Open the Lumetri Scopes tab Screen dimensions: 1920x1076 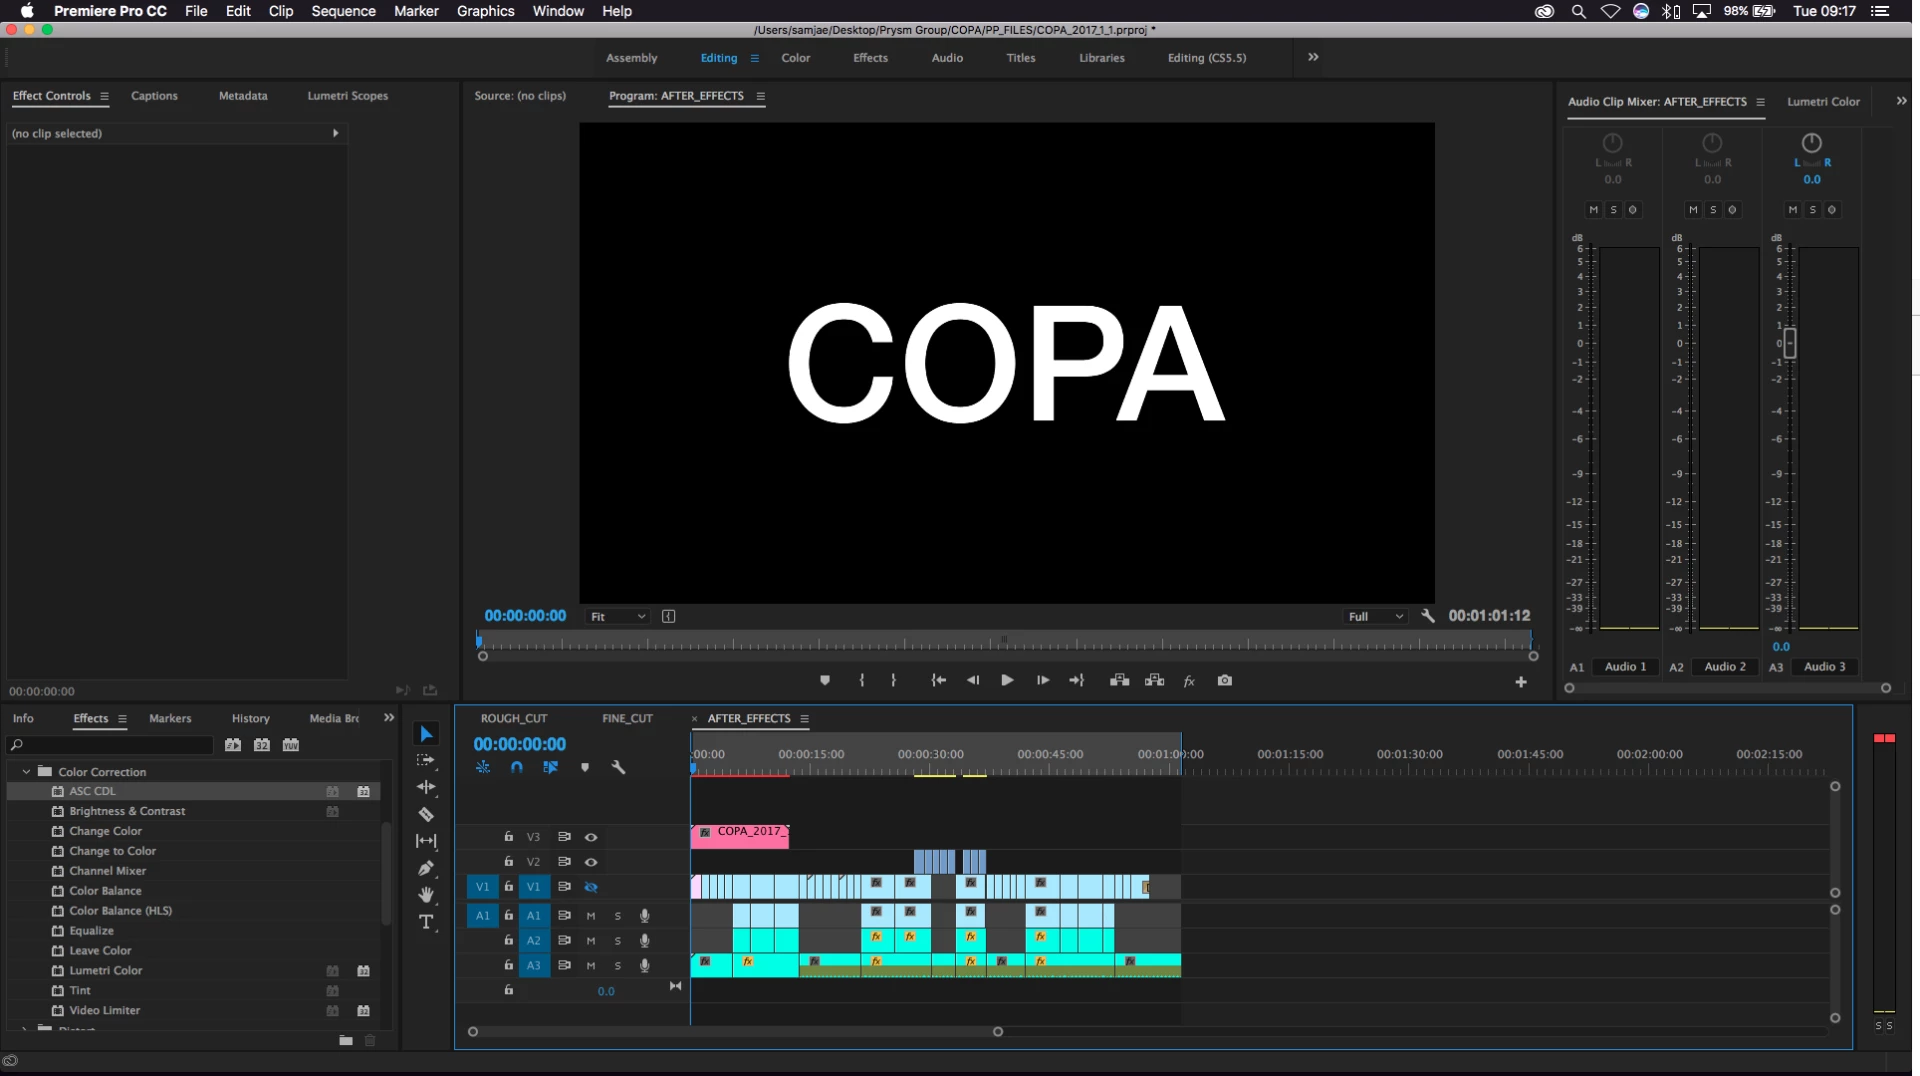(347, 96)
